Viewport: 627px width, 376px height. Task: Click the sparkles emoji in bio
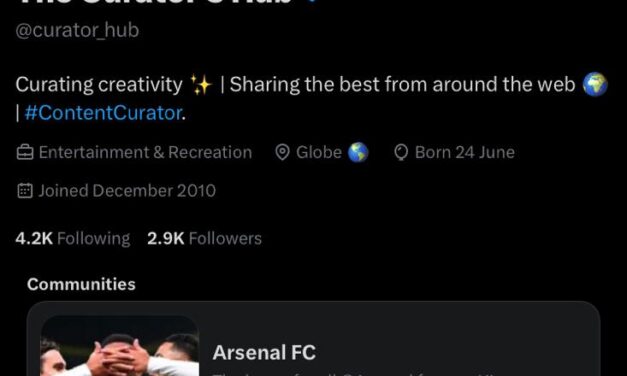pos(201,85)
